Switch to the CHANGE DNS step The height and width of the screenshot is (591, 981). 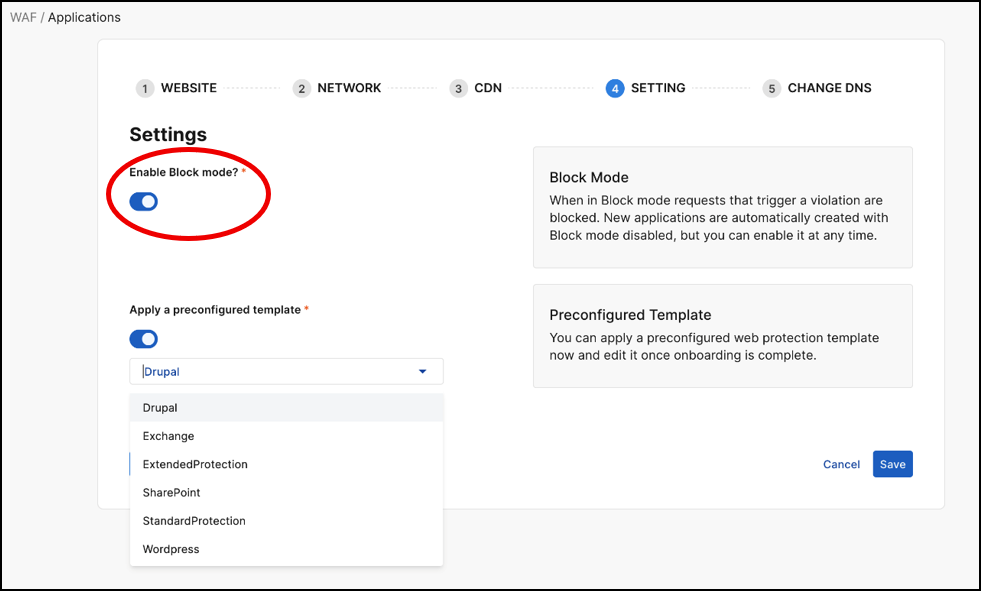(829, 88)
